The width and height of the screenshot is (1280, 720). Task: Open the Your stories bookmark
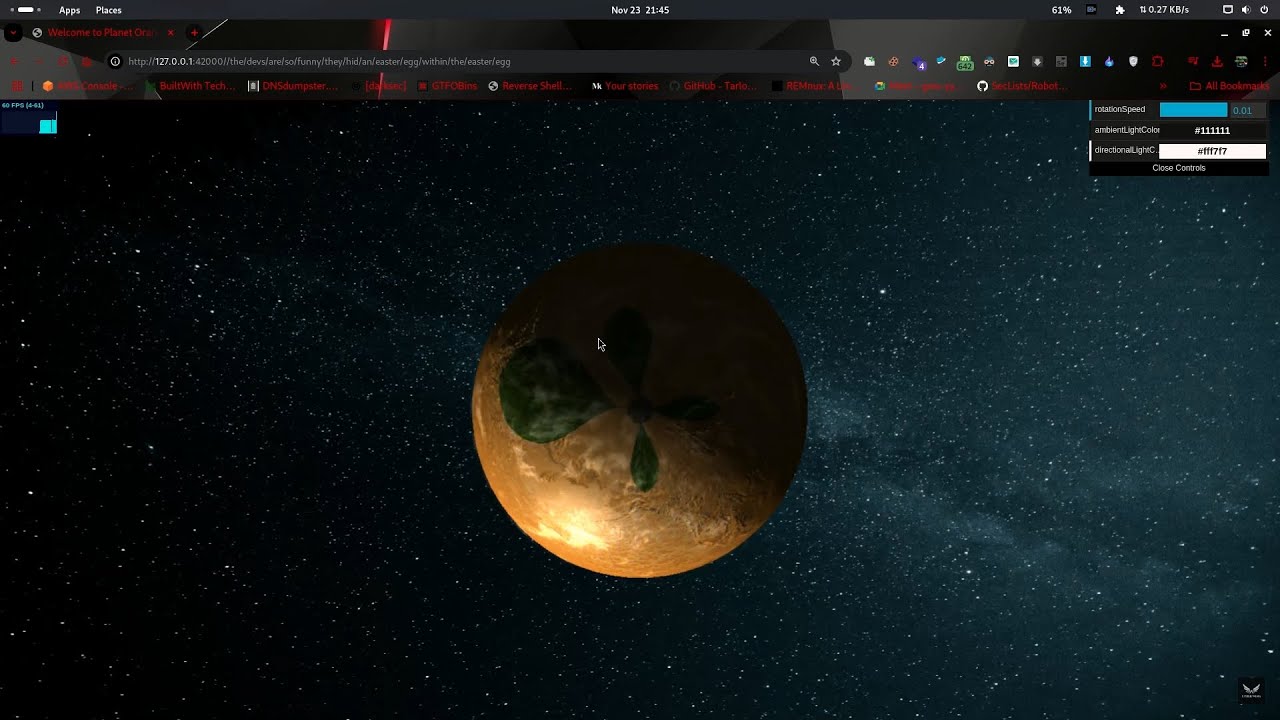click(x=625, y=86)
